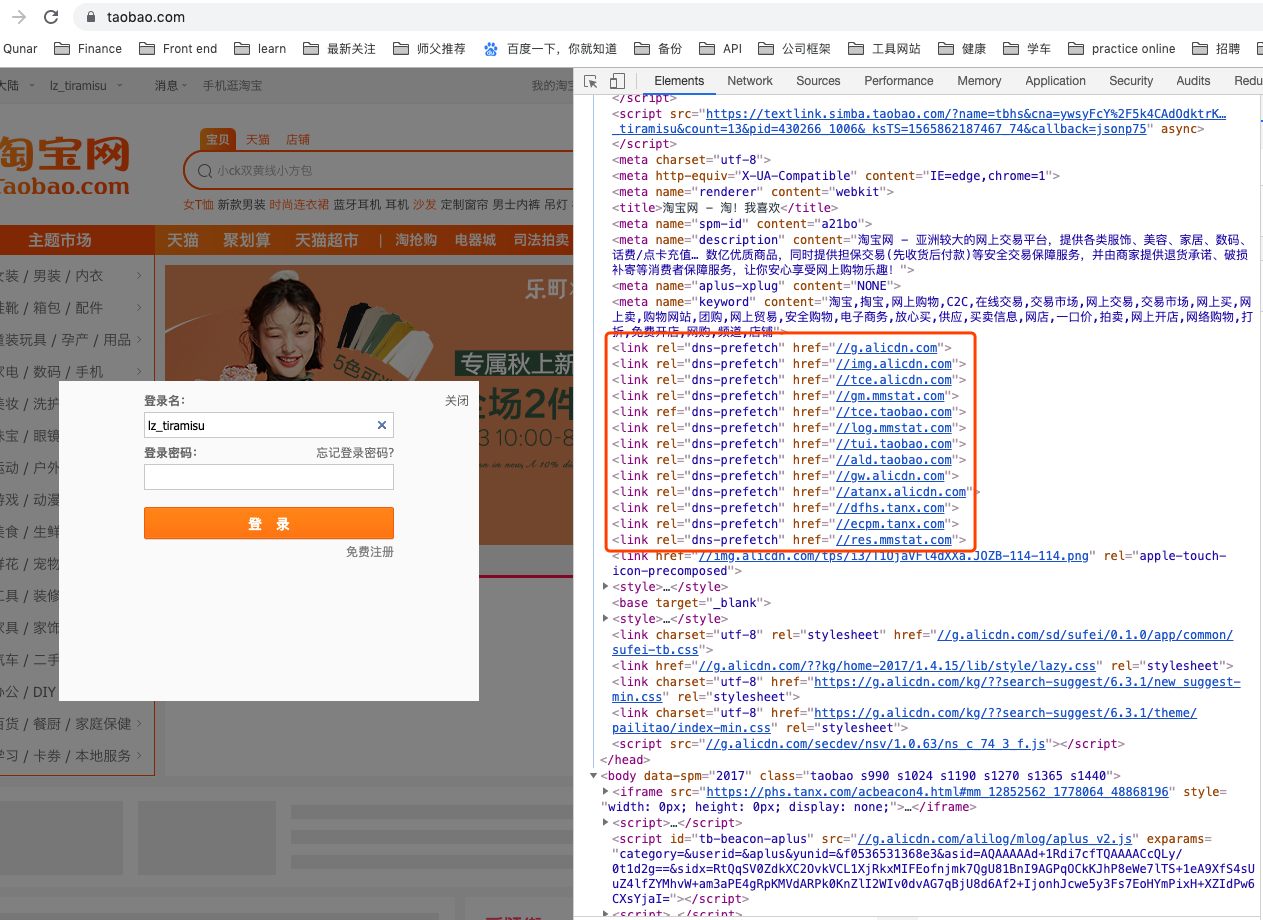This screenshot has height=920, width=1263.
Task: Open the Front end bookmark folder
Action: [x=178, y=48]
